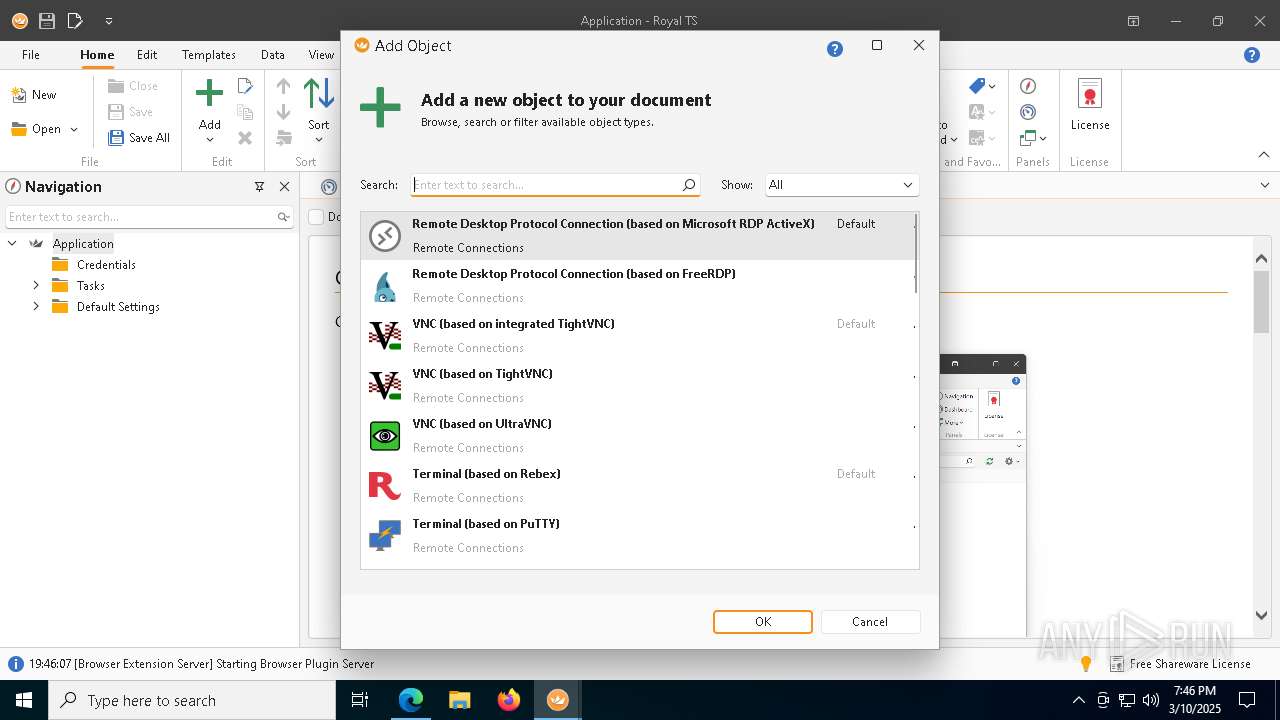Click the duplicate pages icon in Edit group
Viewport: 1280px width, 720px height.
pos(245,112)
